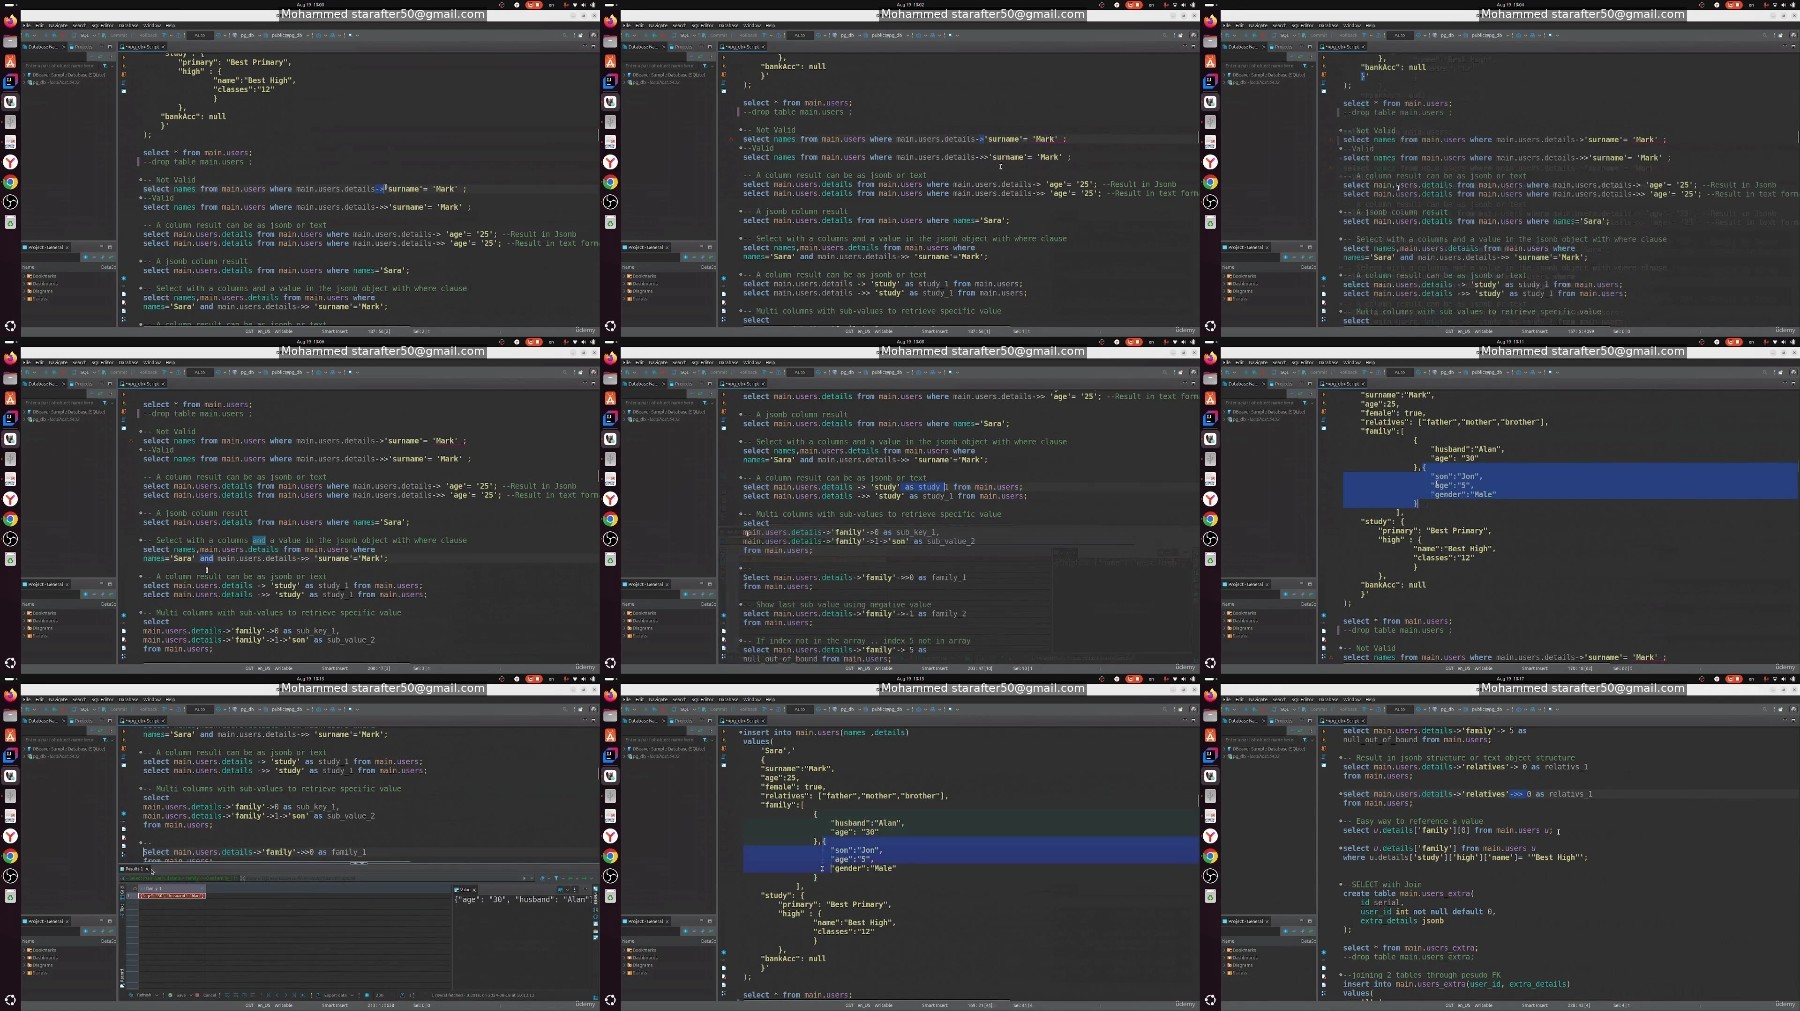Click the navigator filter input in top-left frame
This screenshot has width=1800, height=1011.
pyautogui.click(x=60, y=65)
